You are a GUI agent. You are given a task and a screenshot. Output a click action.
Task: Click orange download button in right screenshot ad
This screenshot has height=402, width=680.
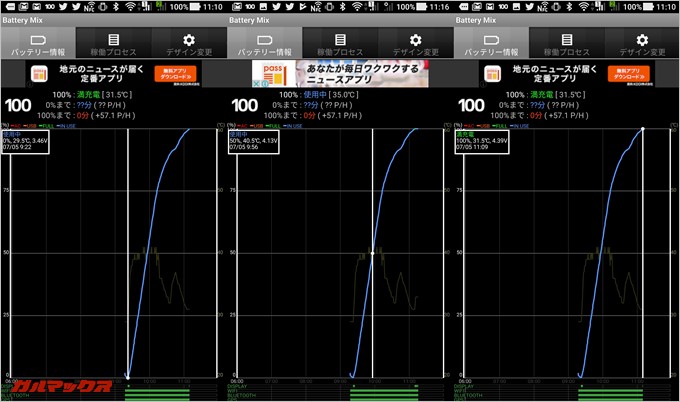point(630,74)
